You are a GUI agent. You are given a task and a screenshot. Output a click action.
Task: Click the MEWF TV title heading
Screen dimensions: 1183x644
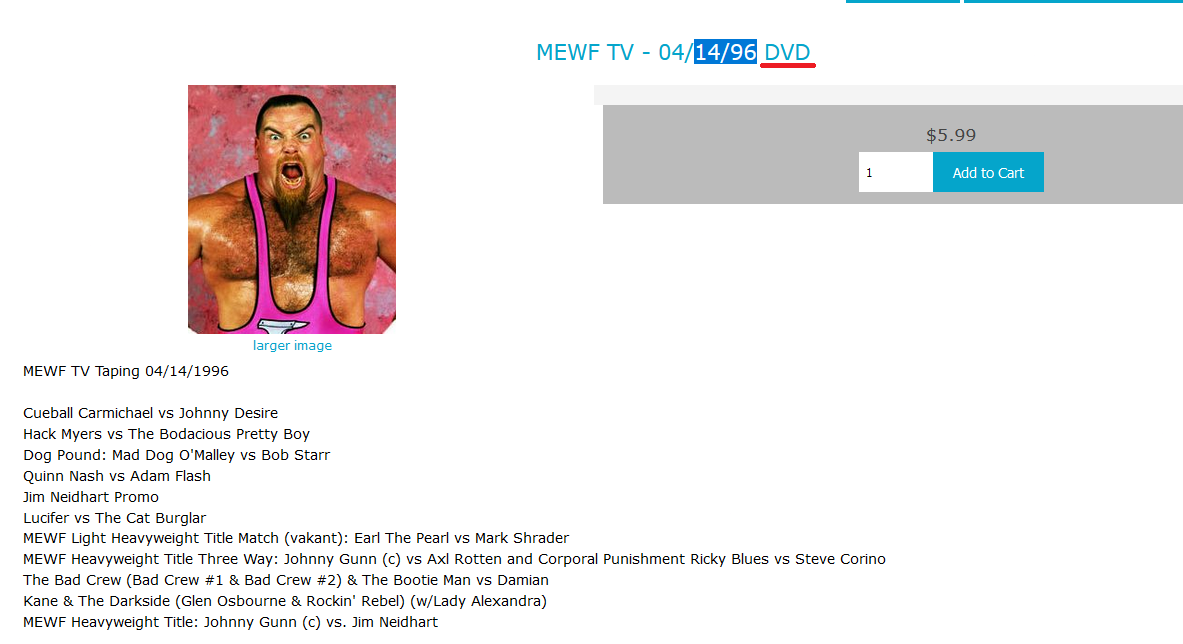673,52
